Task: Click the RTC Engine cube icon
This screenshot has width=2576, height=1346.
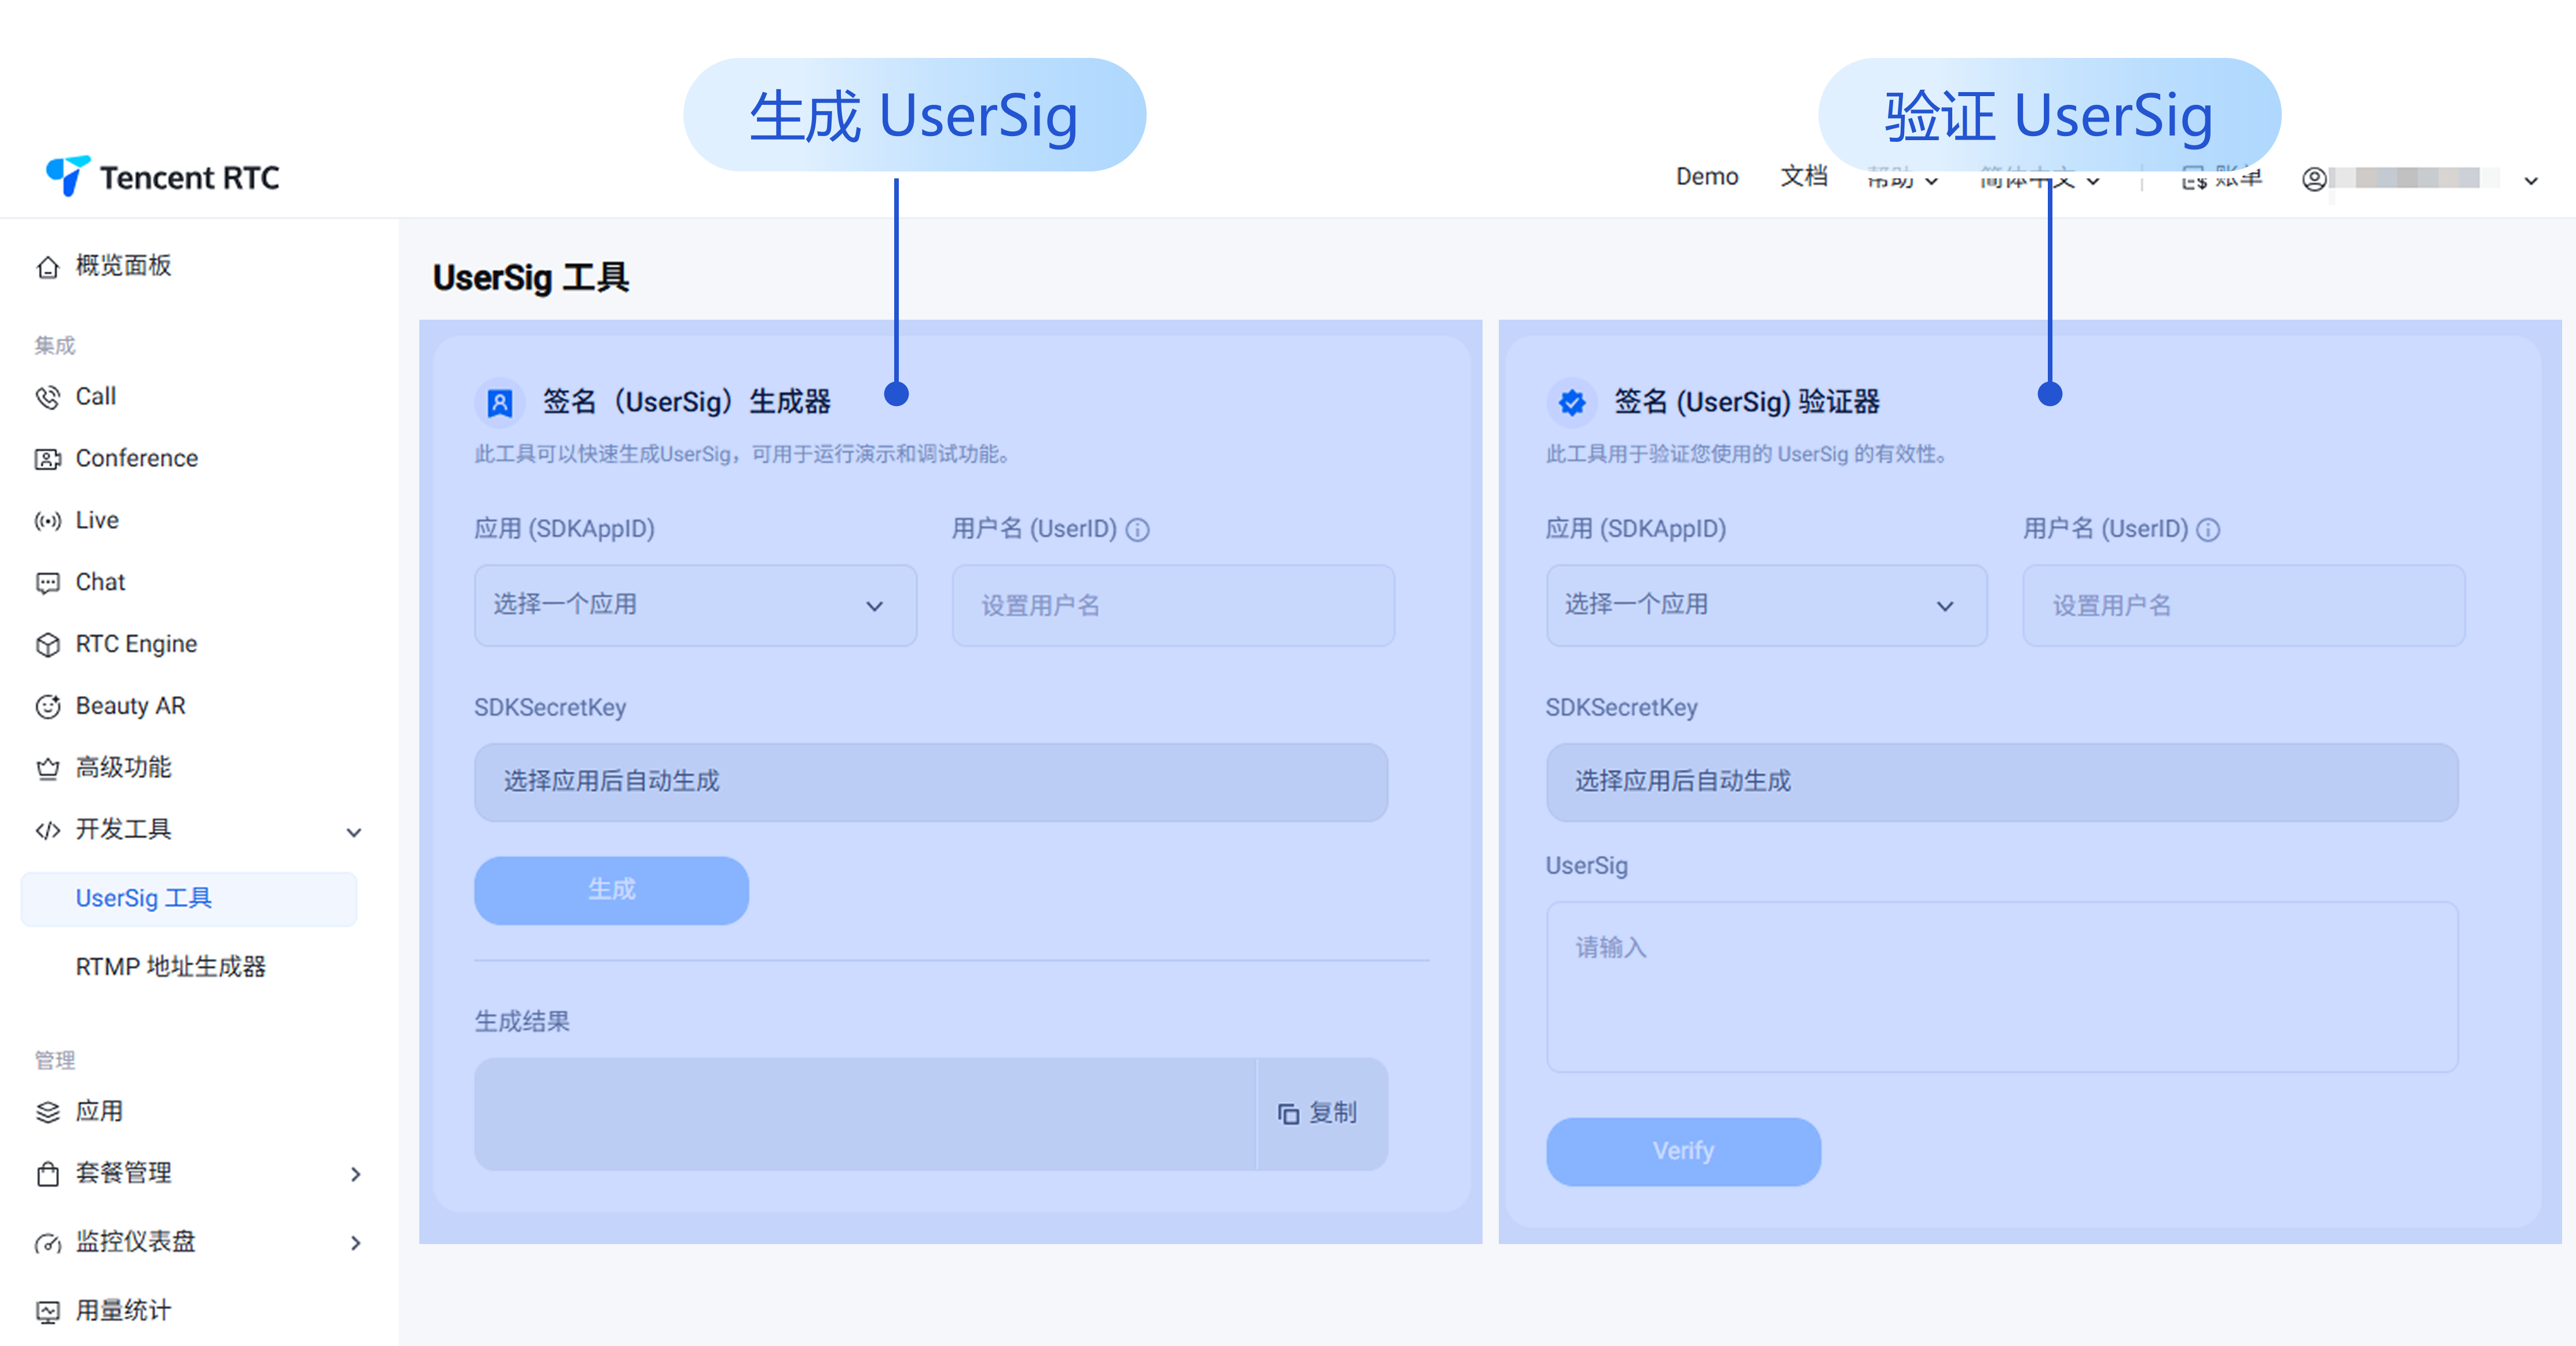Action: point(47,645)
